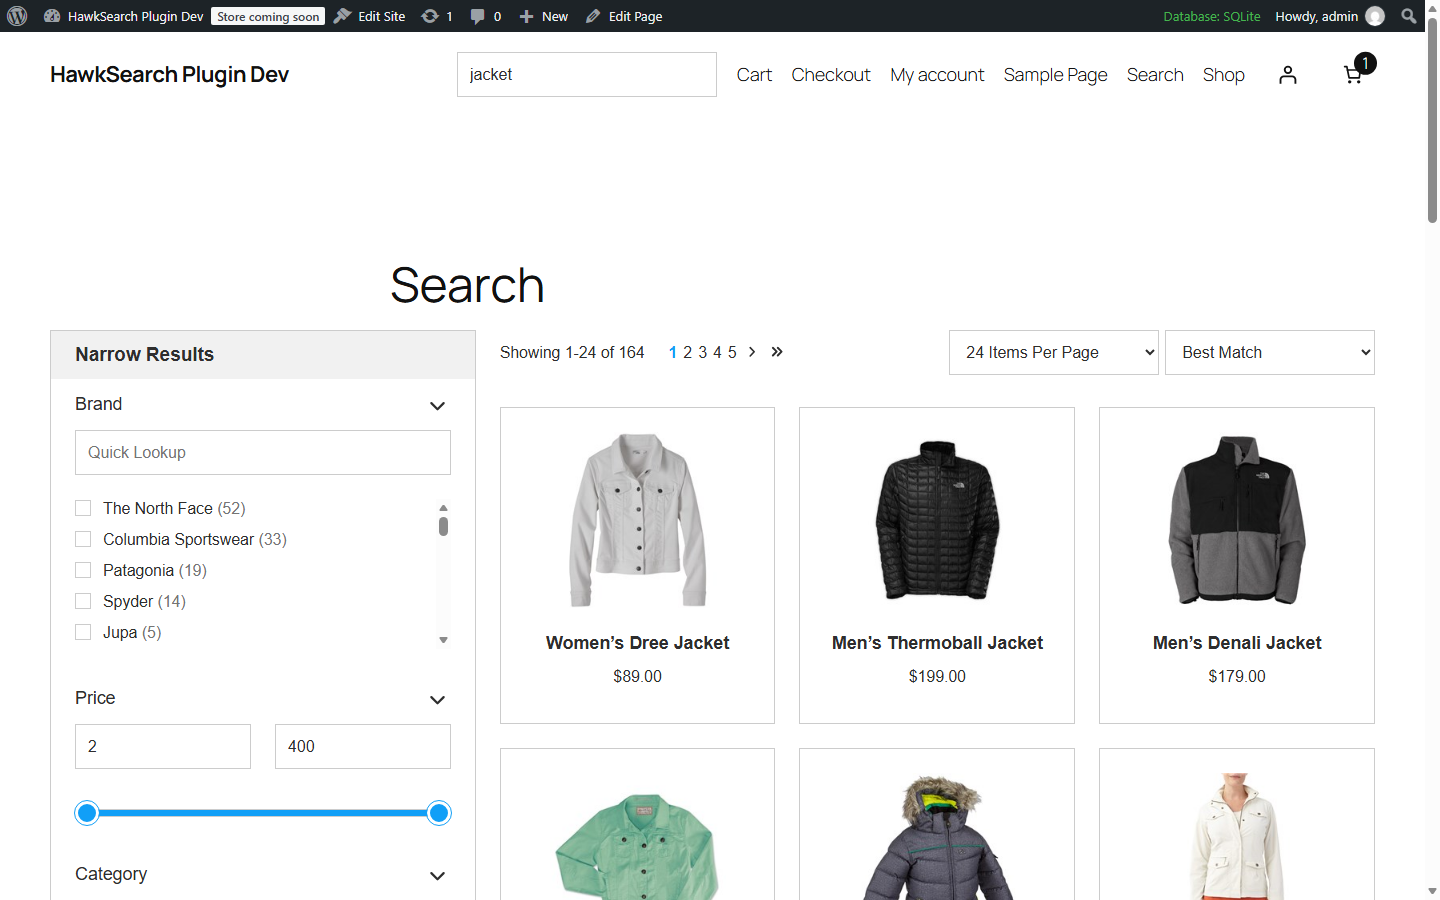Focus the jacket search input
The image size is (1440, 900).
click(587, 75)
